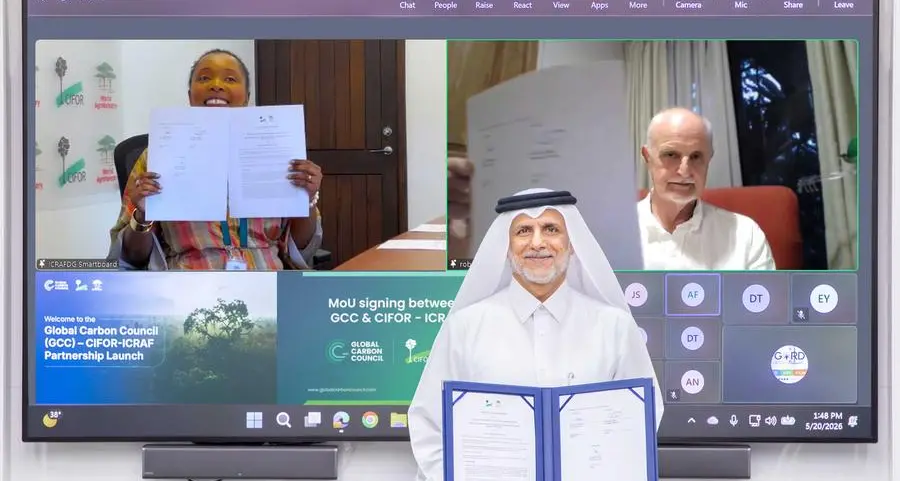Select the AN participant avatar

pyautogui.click(x=693, y=382)
